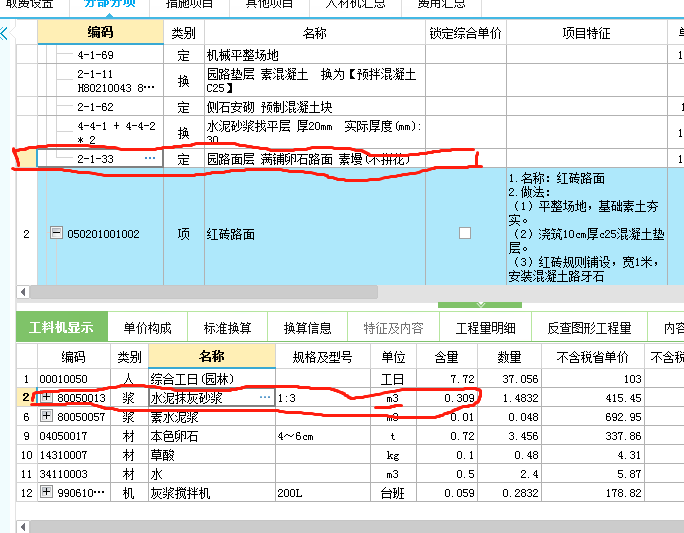The image size is (684, 533).
Task: Click 水泥砂浆找平层 厚20mm name cell
Action: [315, 132]
